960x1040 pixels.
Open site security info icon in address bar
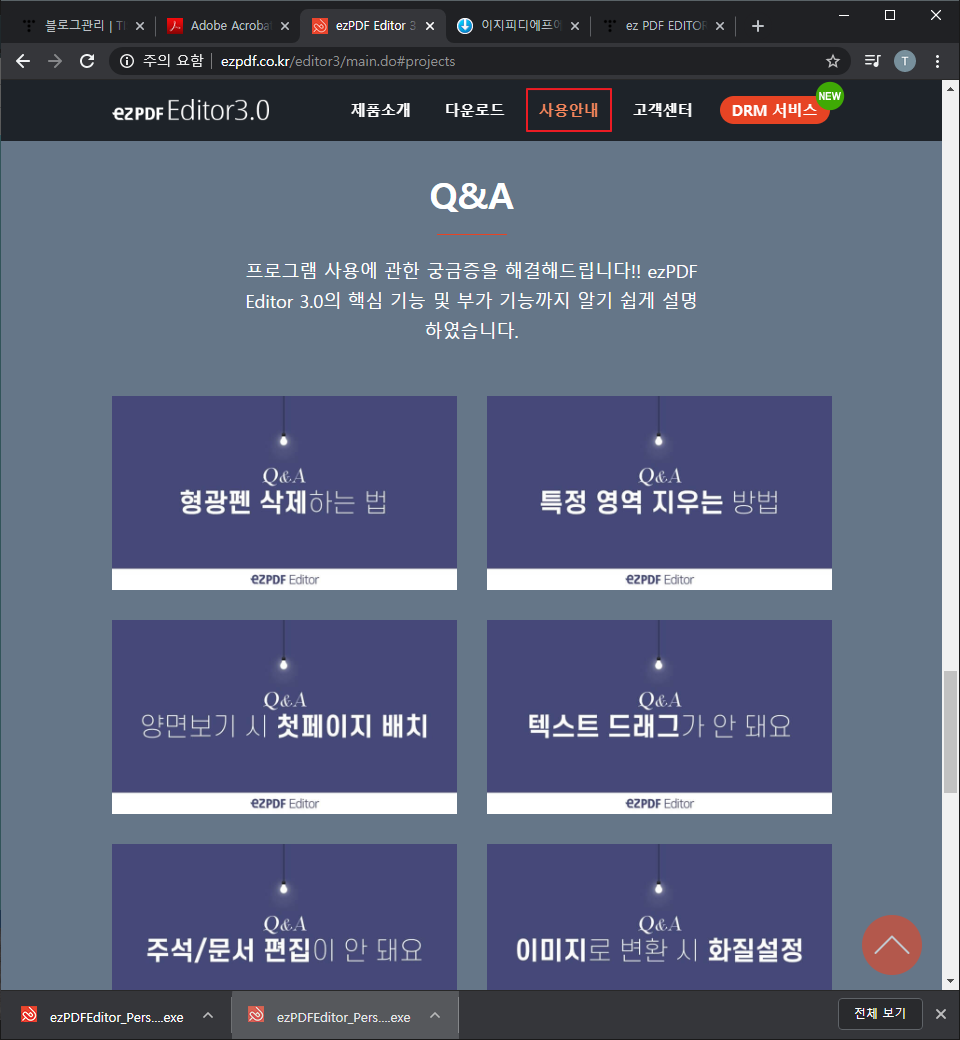127,61
